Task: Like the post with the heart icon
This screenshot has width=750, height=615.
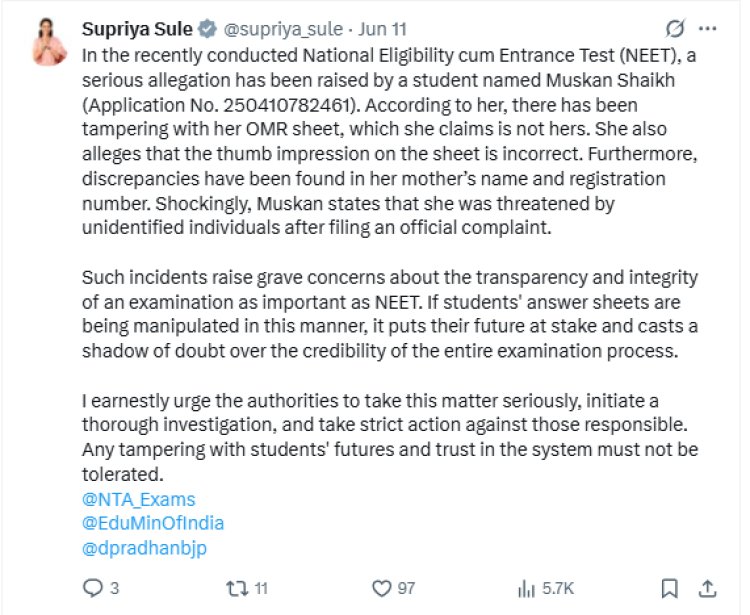Action: coord(380,587)
